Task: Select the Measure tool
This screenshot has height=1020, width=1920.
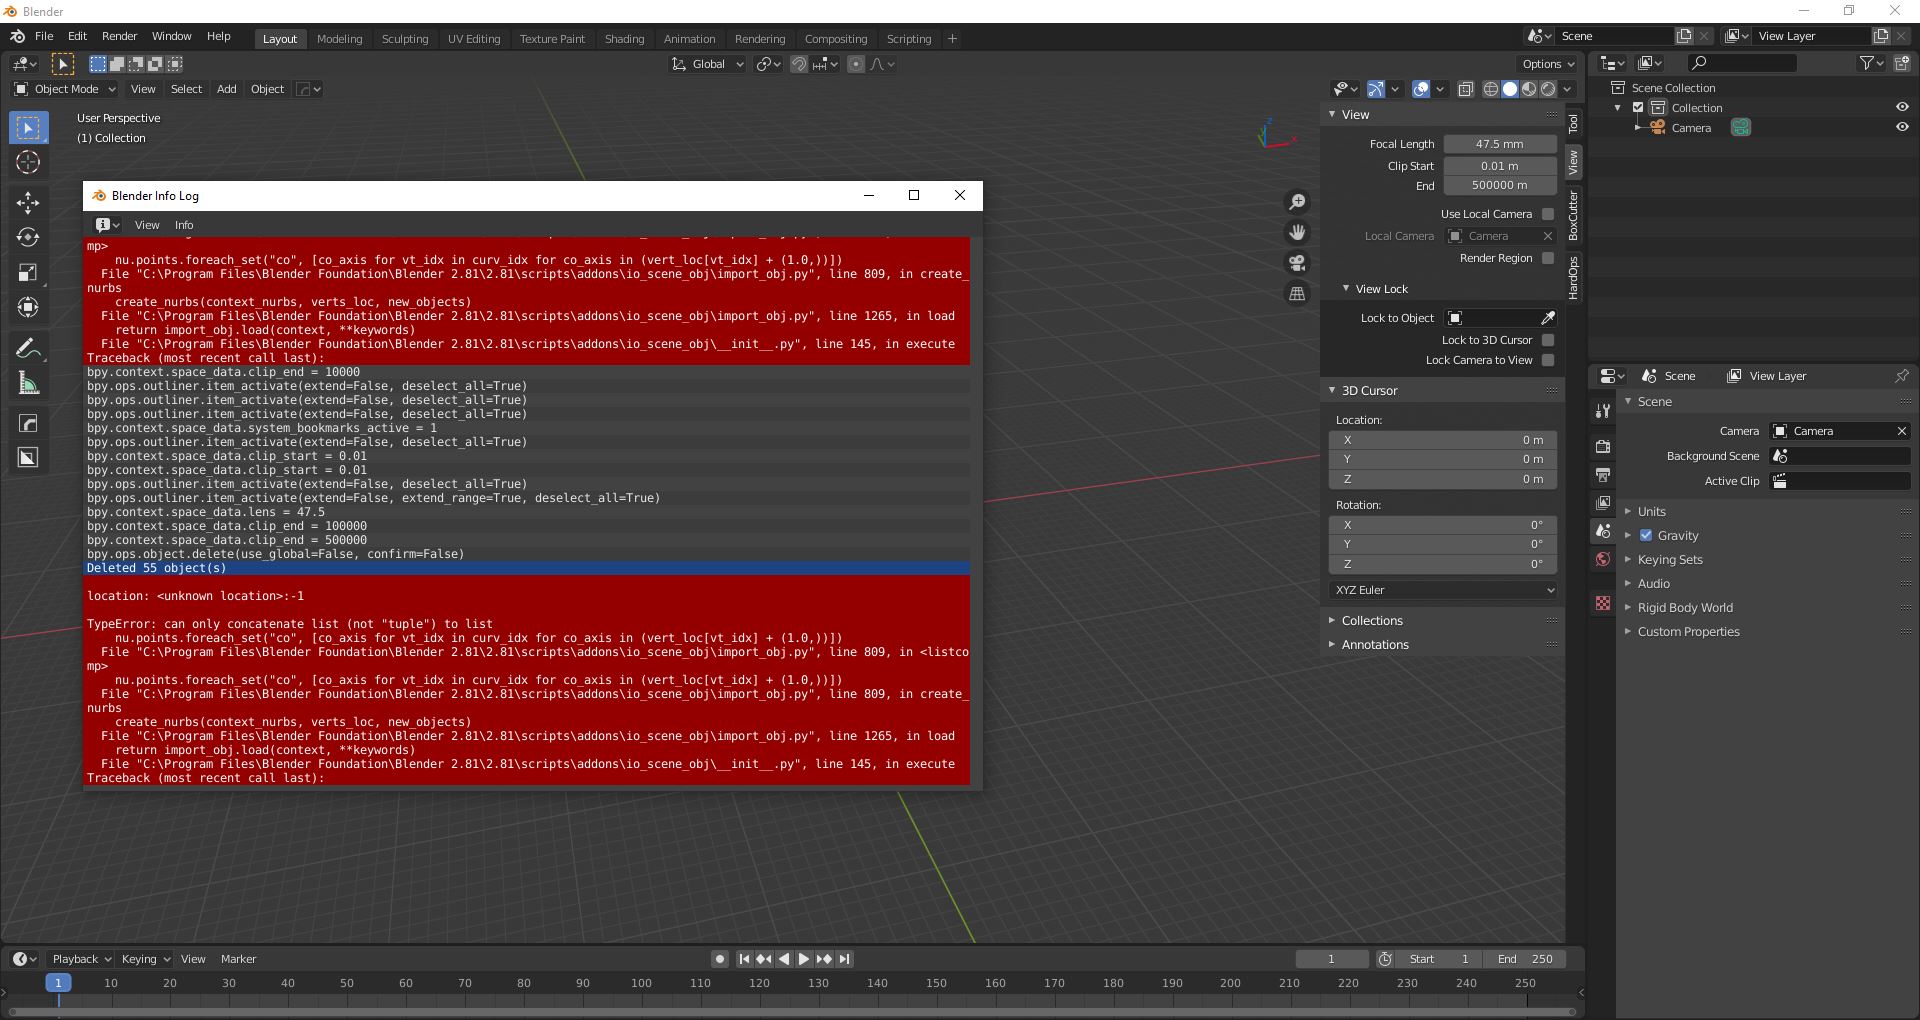Action: click(x=28, y=383)
